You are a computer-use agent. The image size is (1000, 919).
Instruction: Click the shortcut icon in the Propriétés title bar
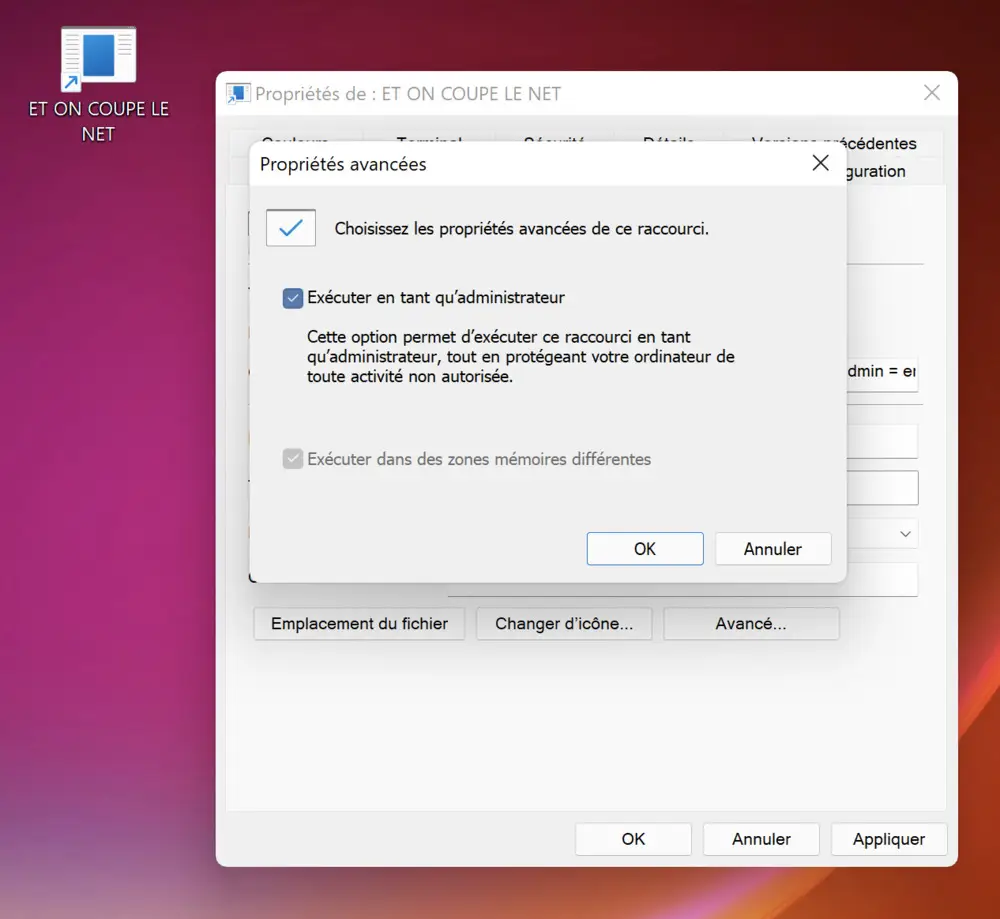click(237, 94)
